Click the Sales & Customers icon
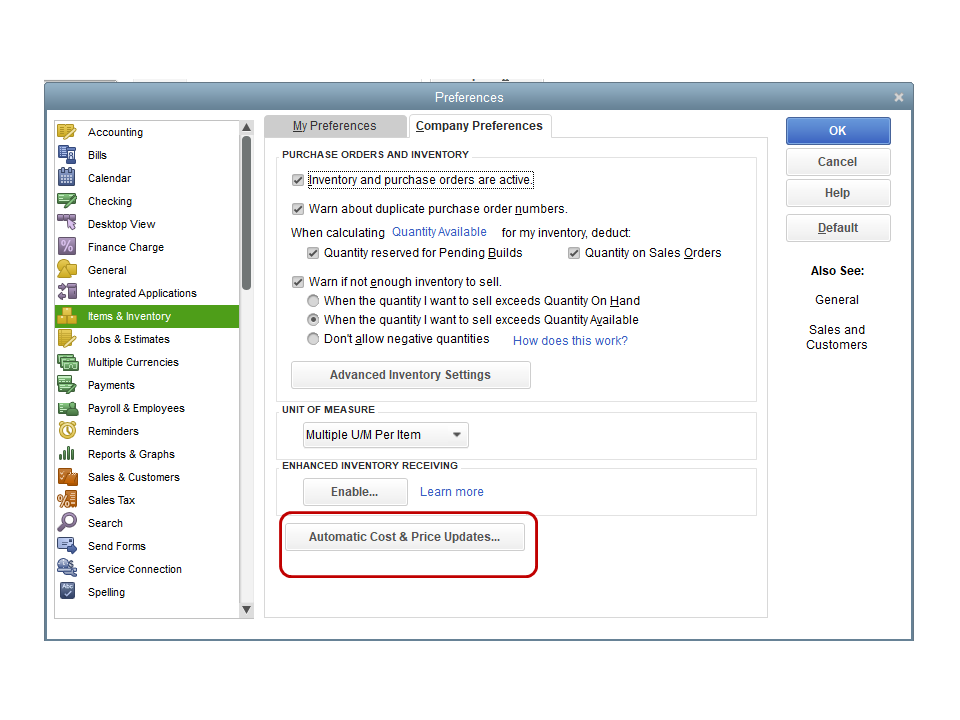960x720 pixels. pyautogui.click(x=67, y=476)
